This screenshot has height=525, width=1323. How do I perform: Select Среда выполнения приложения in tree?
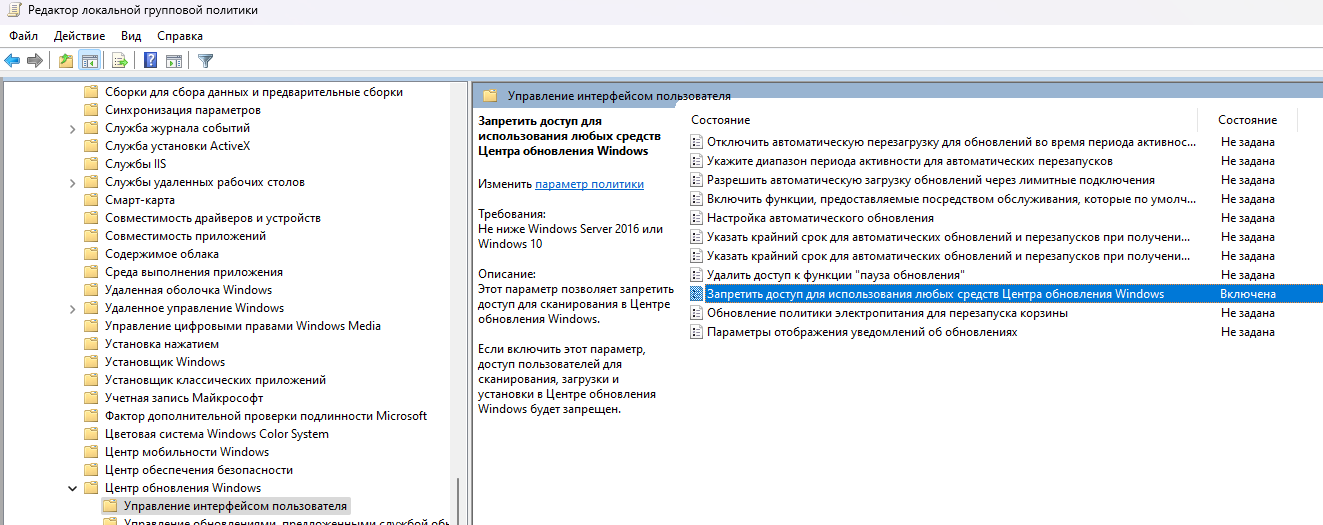194,272
